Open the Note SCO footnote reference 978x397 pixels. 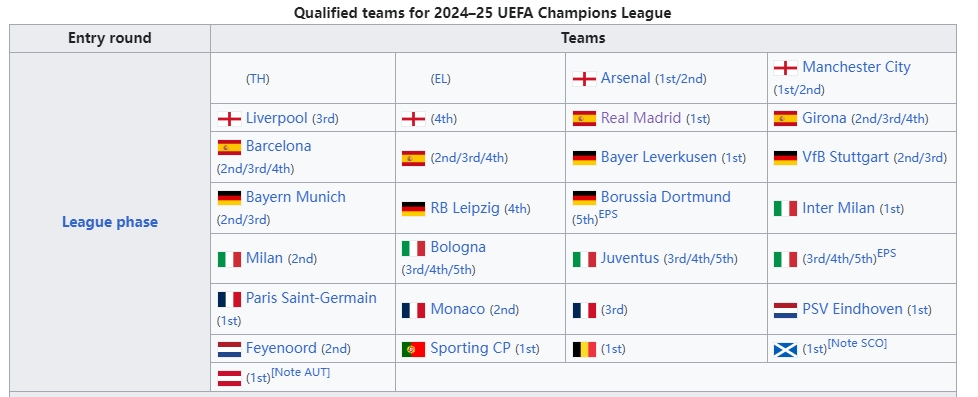pos(857,343)
